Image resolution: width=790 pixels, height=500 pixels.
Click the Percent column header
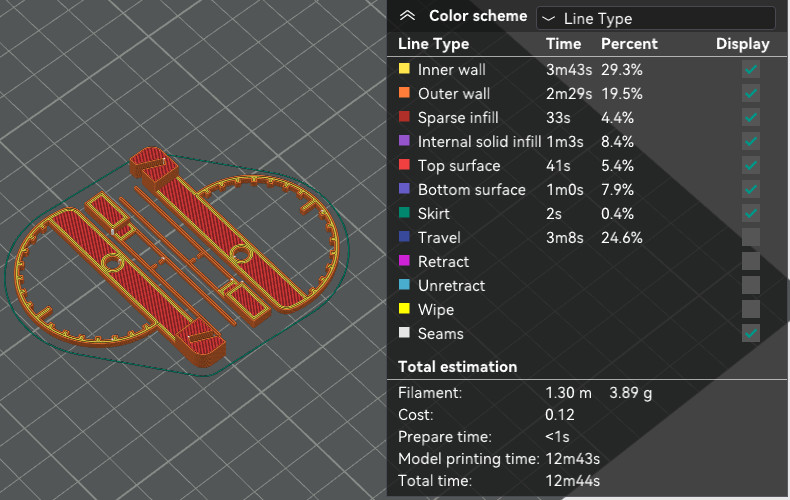coord(629,44)
